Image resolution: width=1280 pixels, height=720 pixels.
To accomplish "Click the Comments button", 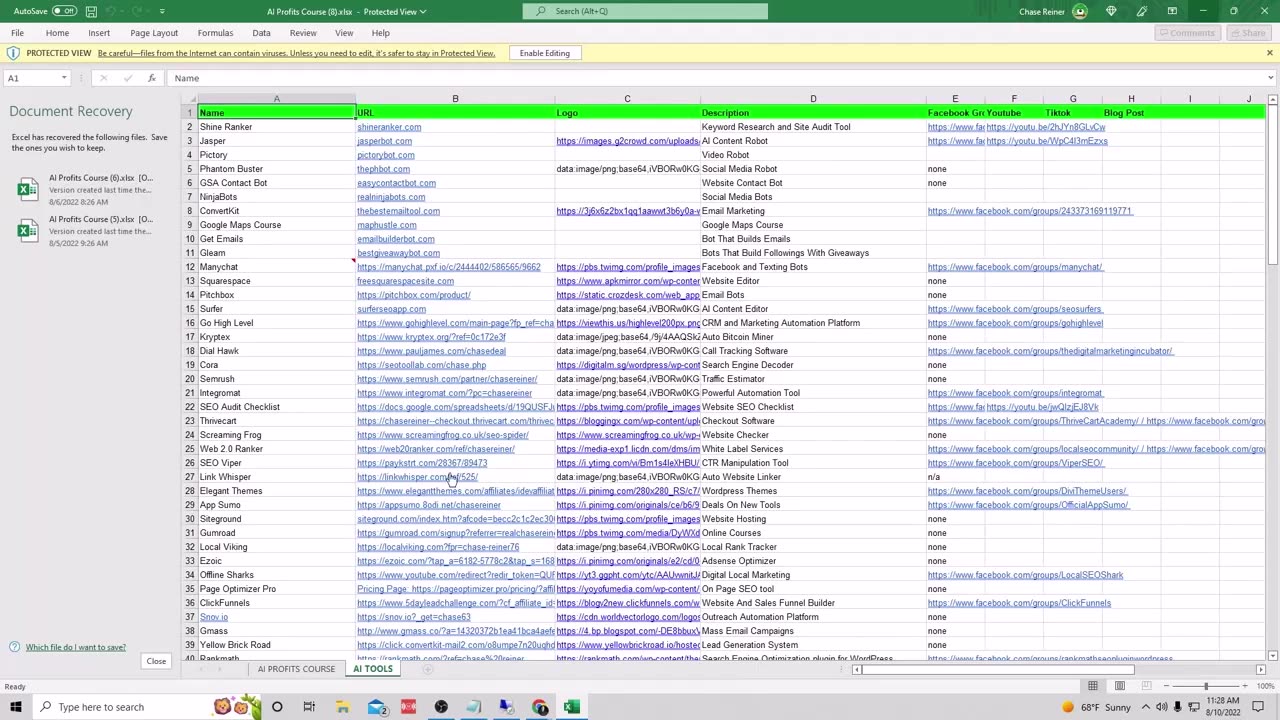I will coord(1186,33).
